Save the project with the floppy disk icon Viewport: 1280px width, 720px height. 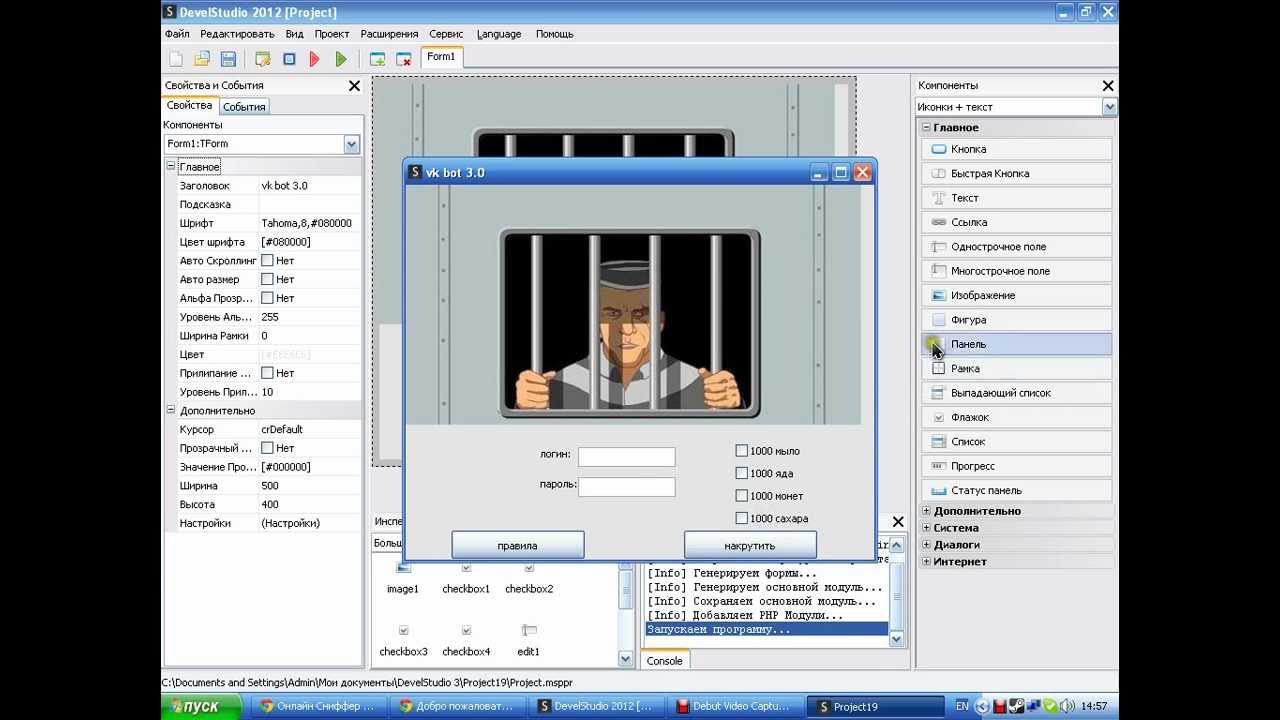coord(228,59)
